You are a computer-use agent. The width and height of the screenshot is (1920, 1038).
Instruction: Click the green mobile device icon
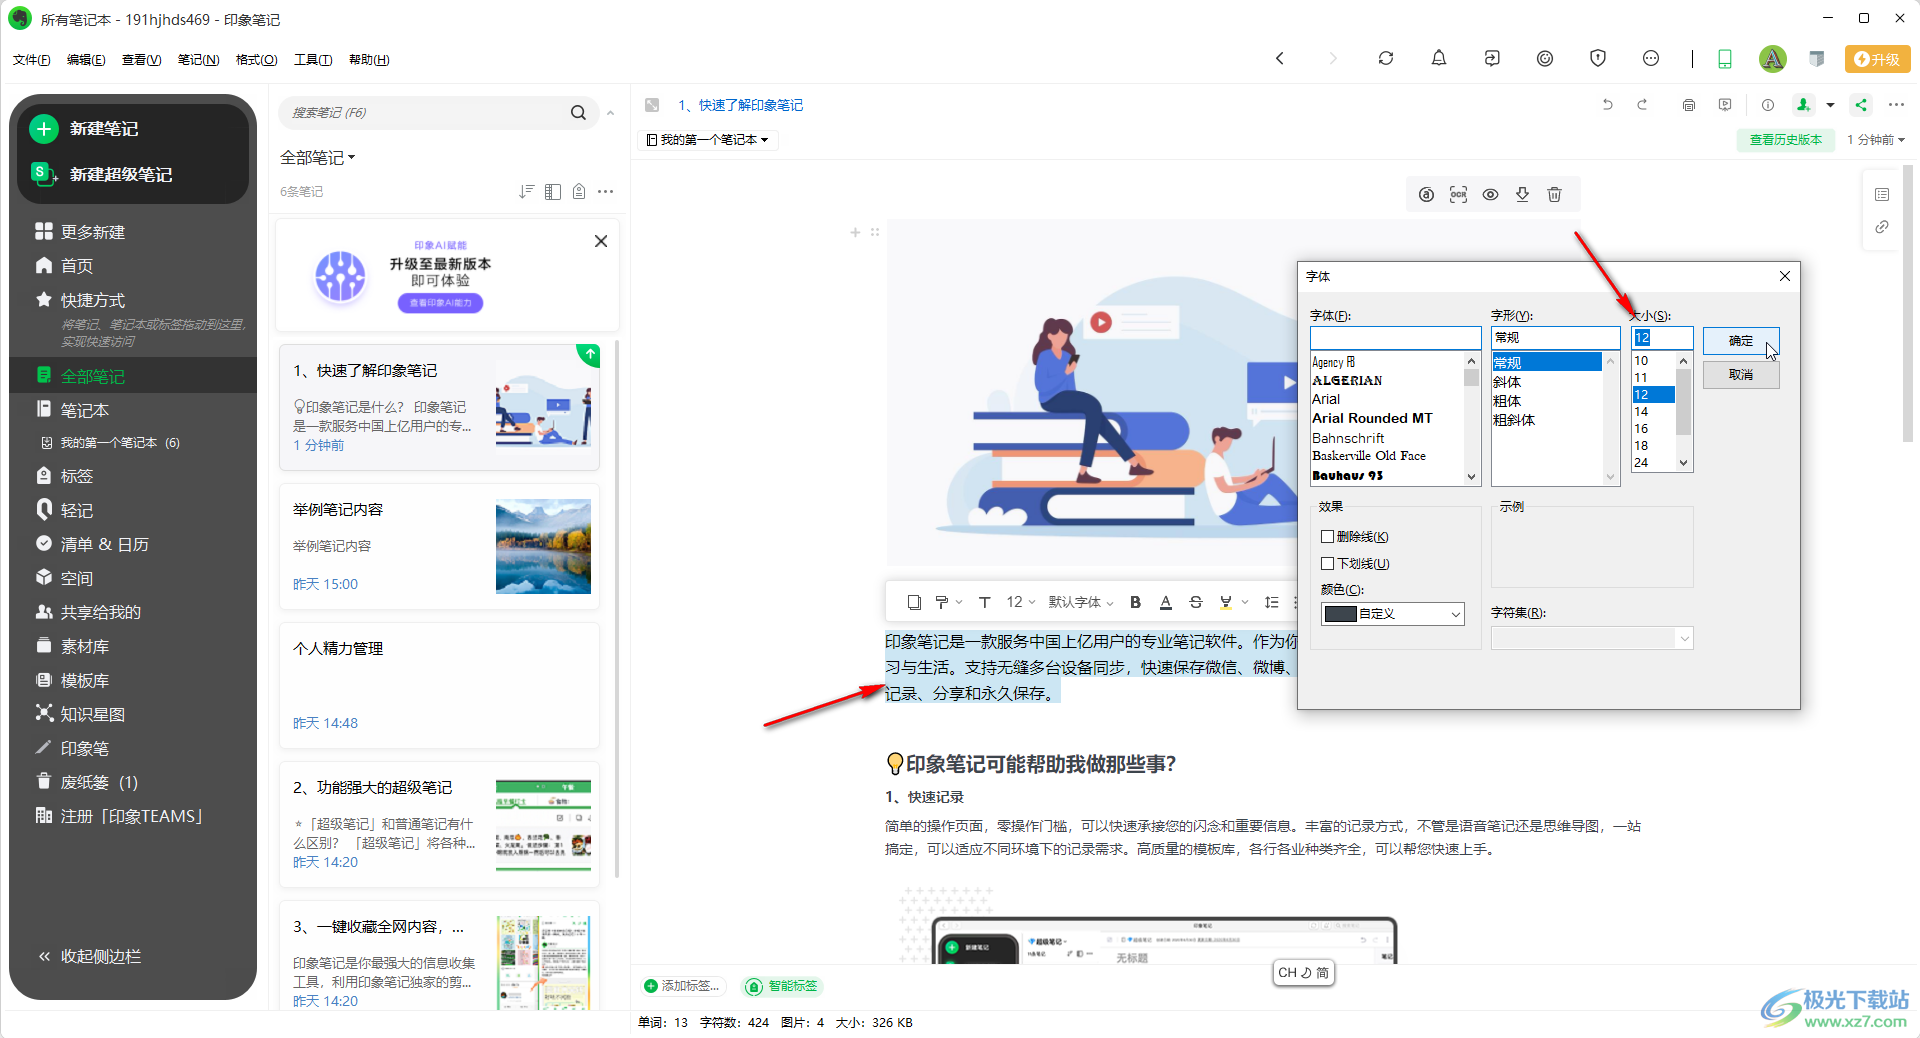pos(1725,59)
